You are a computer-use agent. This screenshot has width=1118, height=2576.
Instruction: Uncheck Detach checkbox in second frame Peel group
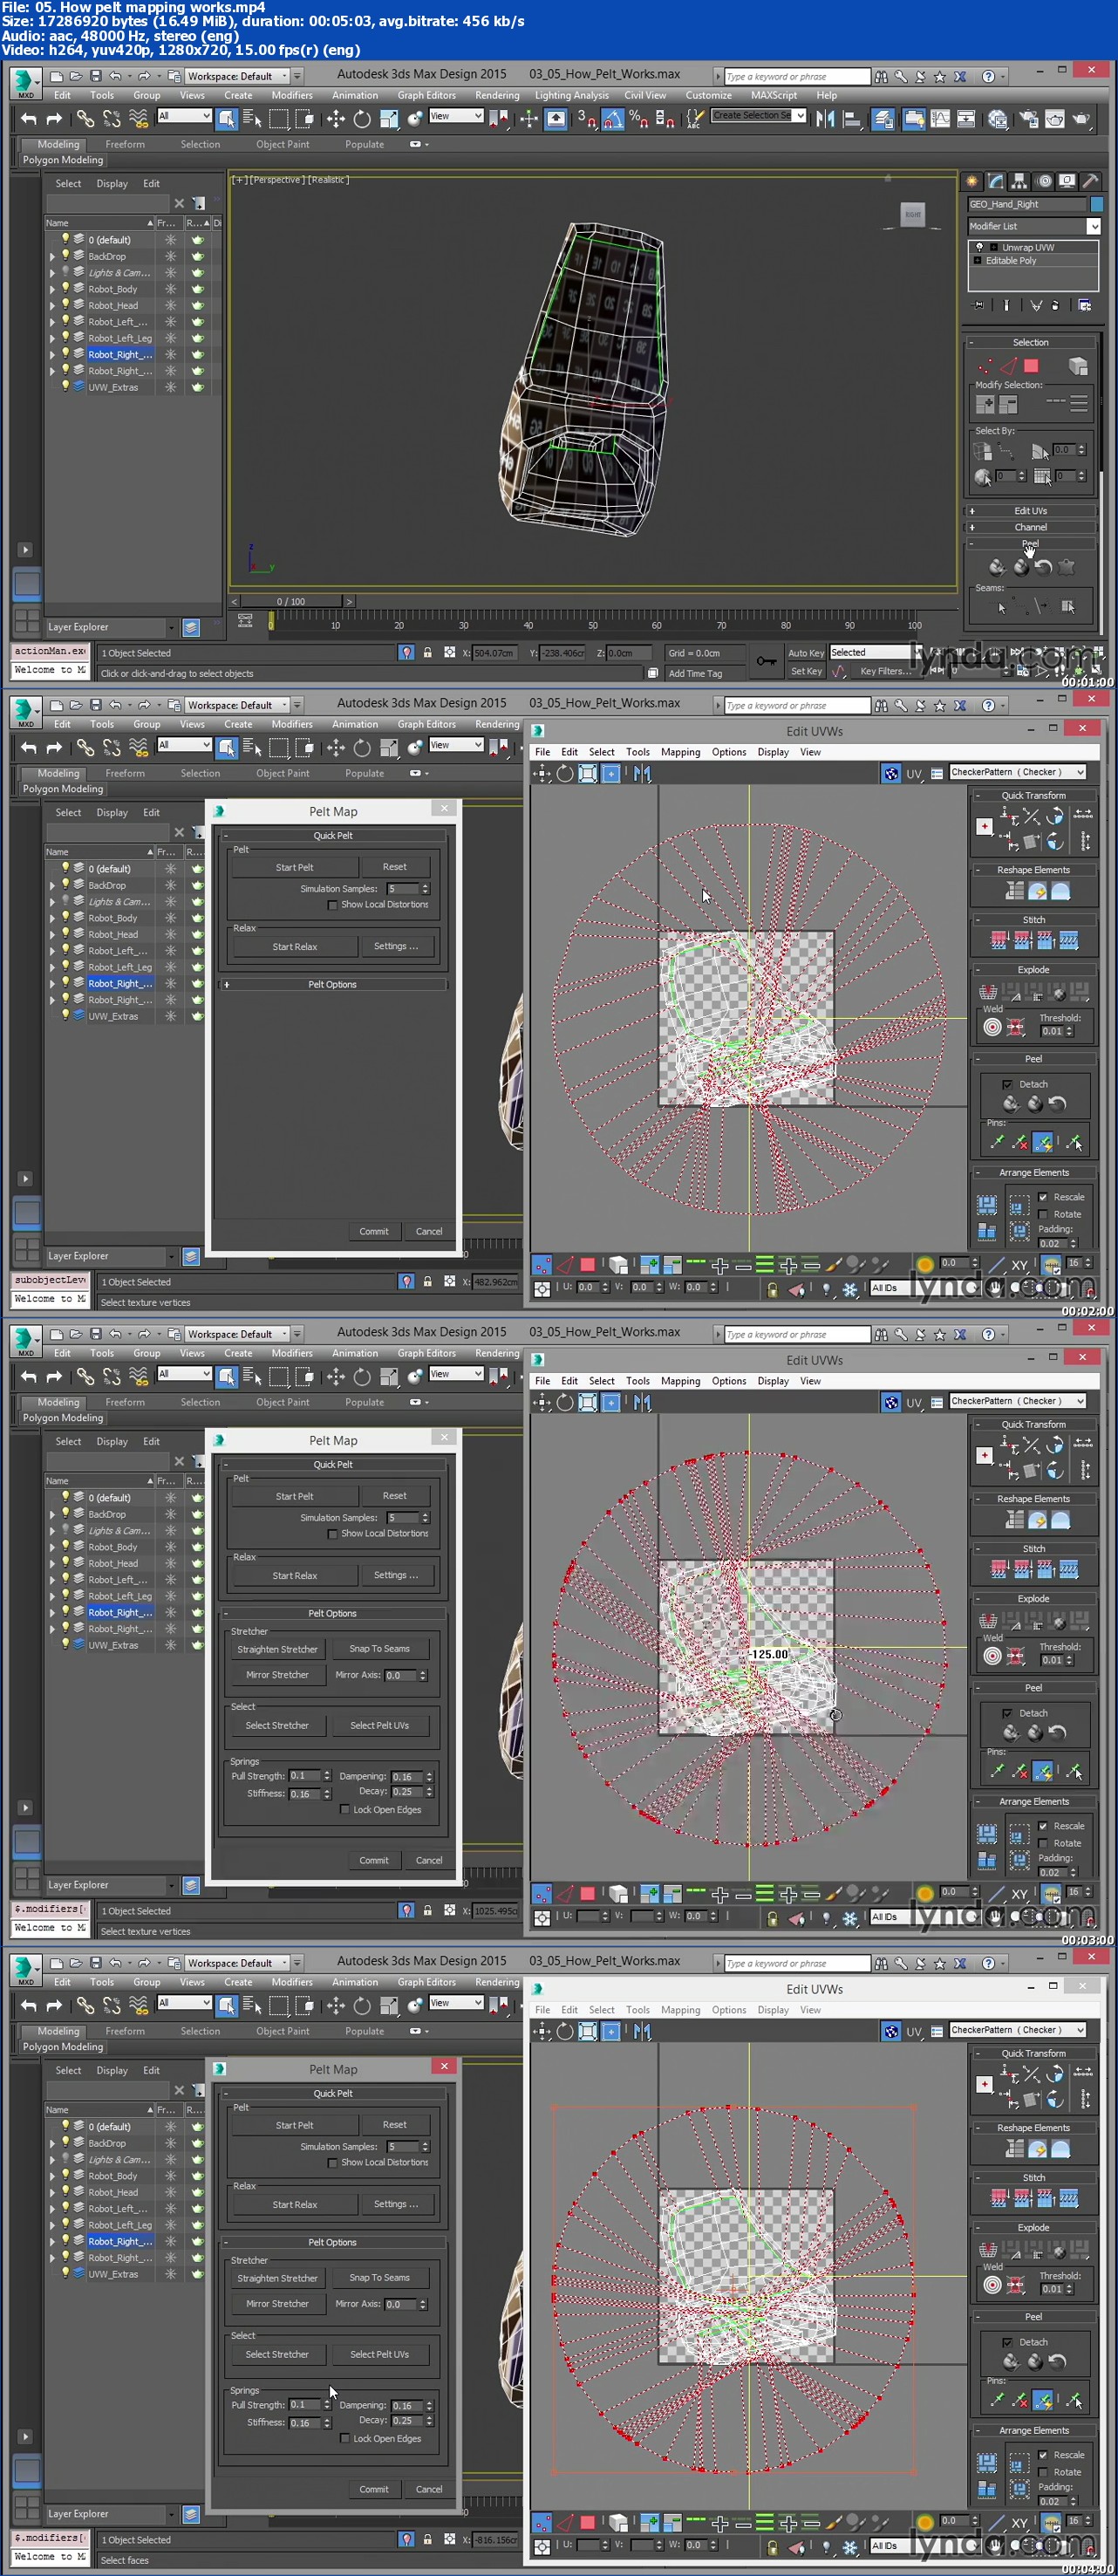pyautogui.click(x=1007, y=1084)
